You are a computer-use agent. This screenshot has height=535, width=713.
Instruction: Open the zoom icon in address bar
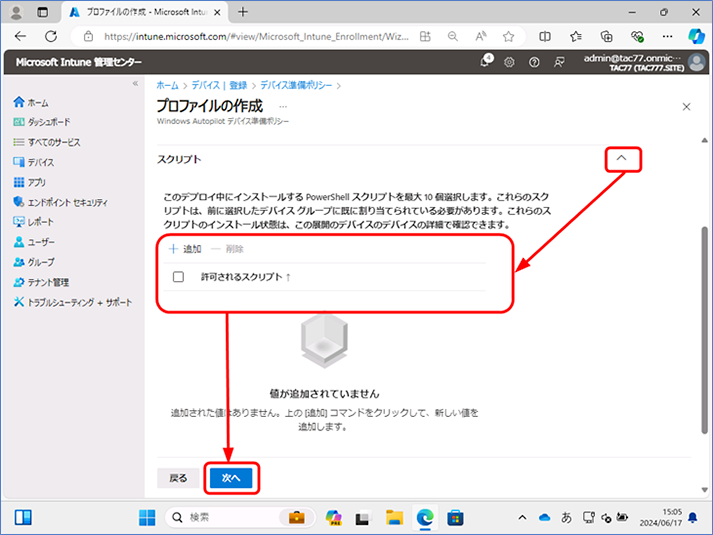453,37
